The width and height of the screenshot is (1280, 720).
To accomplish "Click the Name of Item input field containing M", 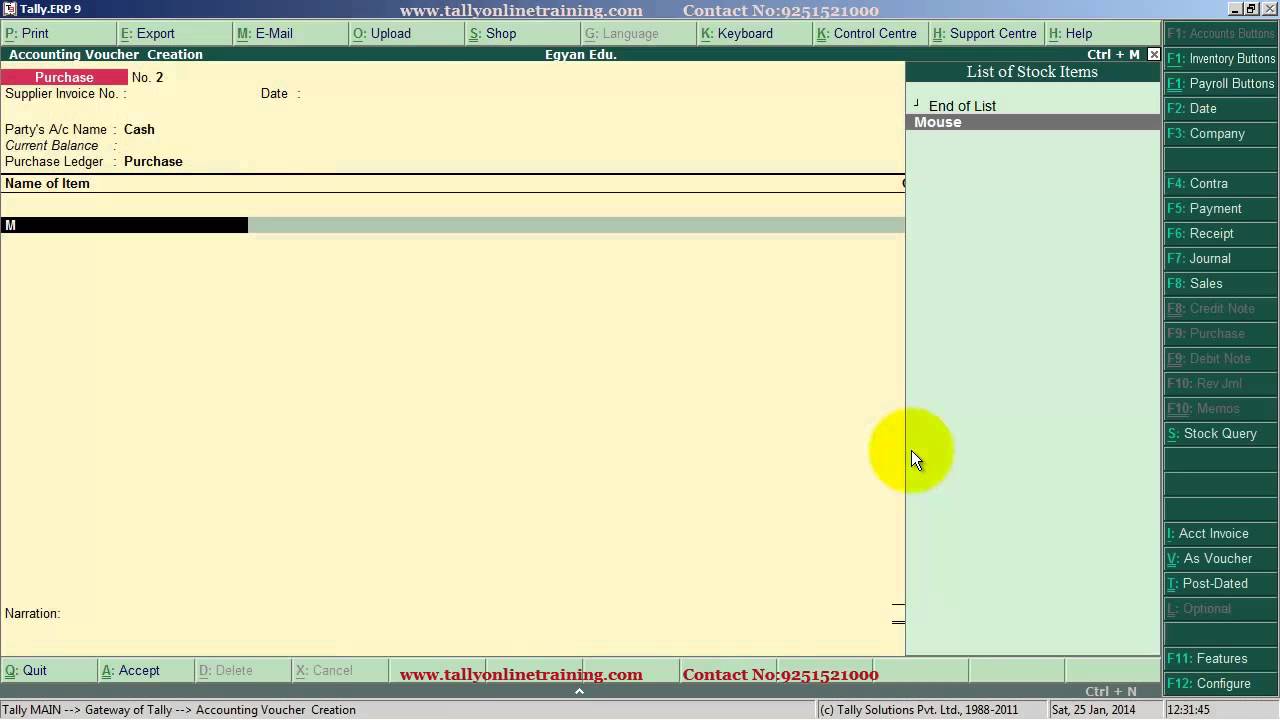I will (124, 225).
